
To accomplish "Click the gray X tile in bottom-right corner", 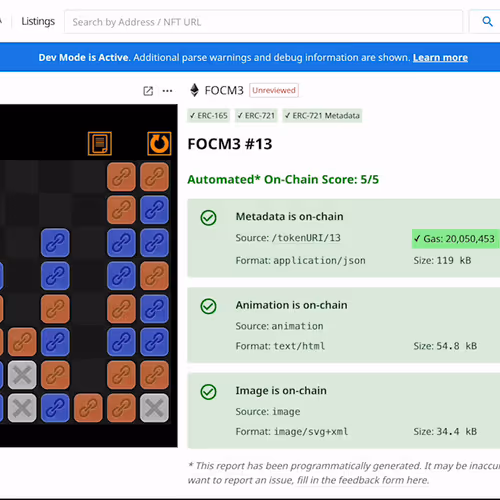I will 154,408.
